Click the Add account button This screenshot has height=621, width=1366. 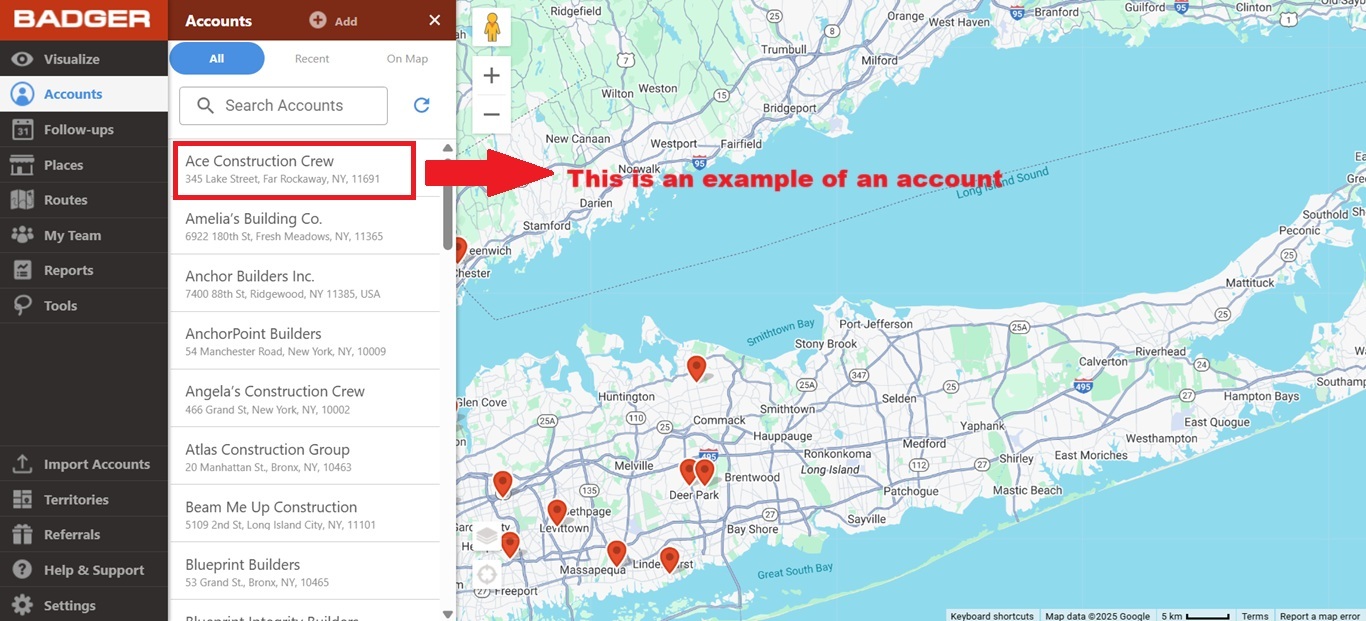[x=334, y=21]
